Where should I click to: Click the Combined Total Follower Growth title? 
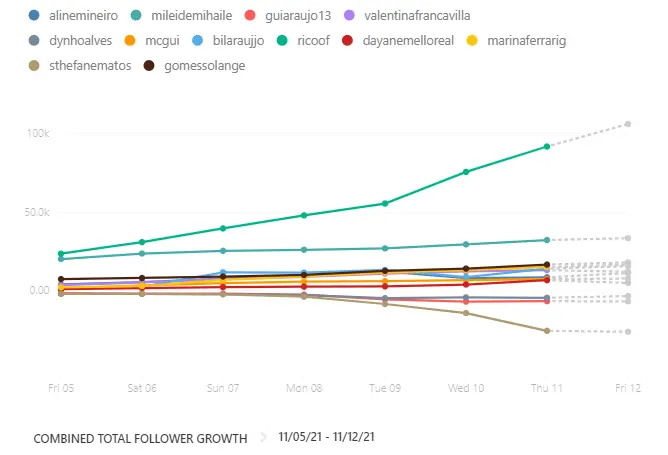pyautogui.click(x=140, y=438)
